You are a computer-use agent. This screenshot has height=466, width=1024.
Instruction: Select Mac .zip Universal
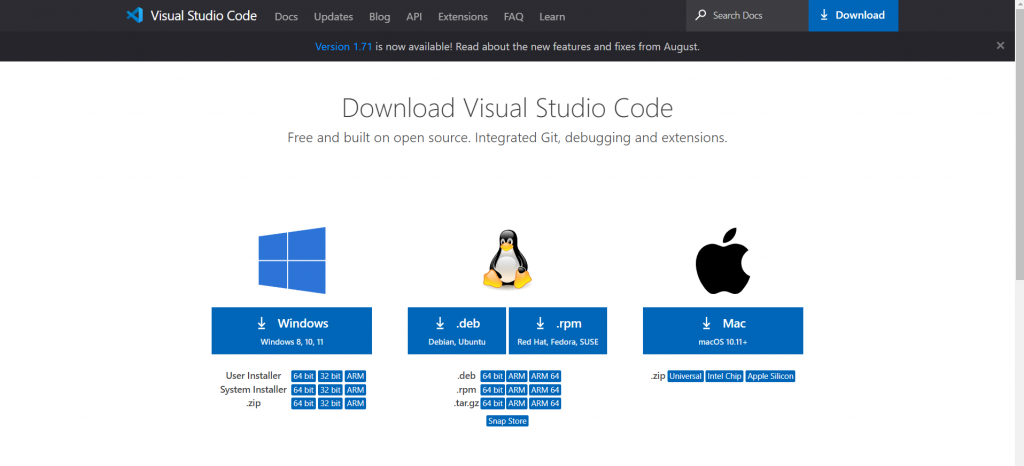686,376
